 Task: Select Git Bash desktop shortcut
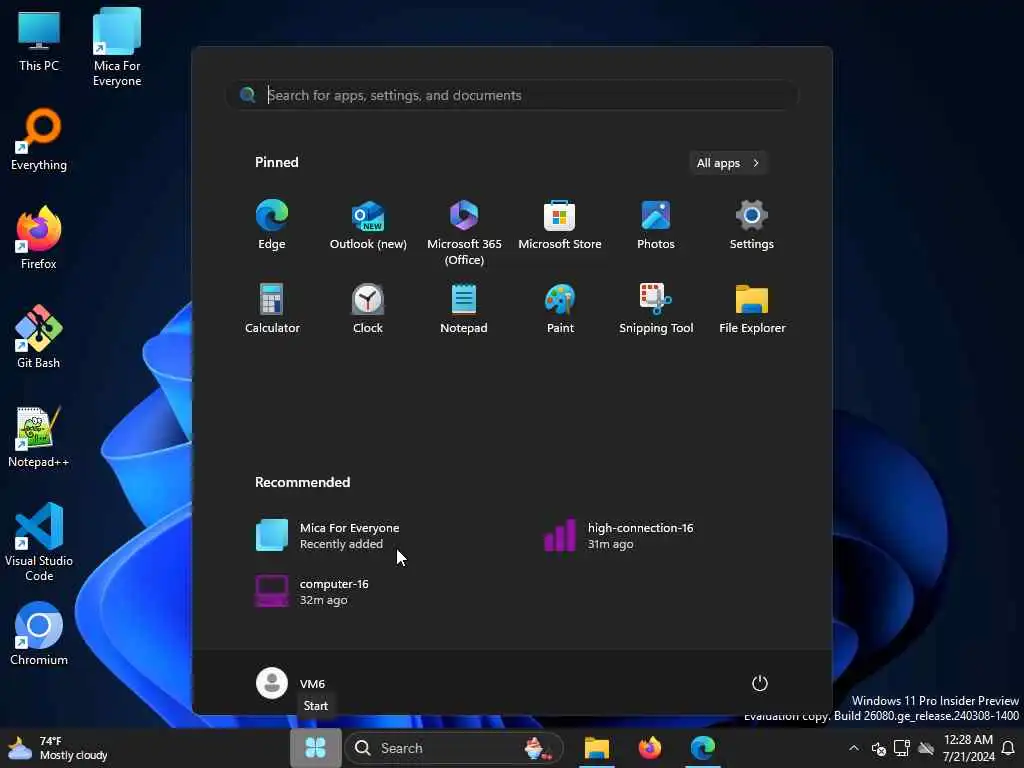[x=39, y=337]
